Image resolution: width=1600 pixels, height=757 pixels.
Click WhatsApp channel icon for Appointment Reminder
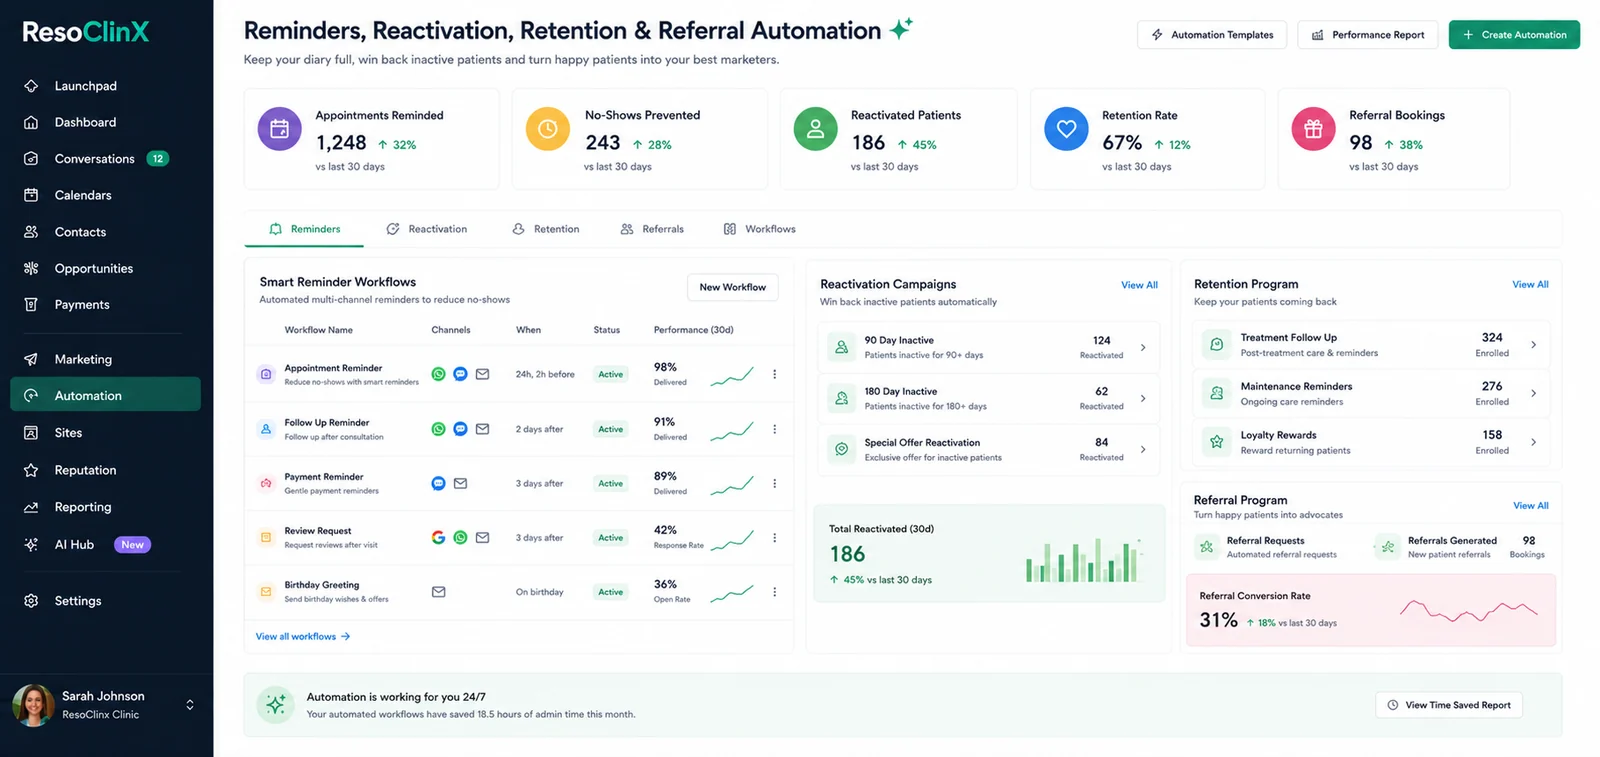point(438,374)
